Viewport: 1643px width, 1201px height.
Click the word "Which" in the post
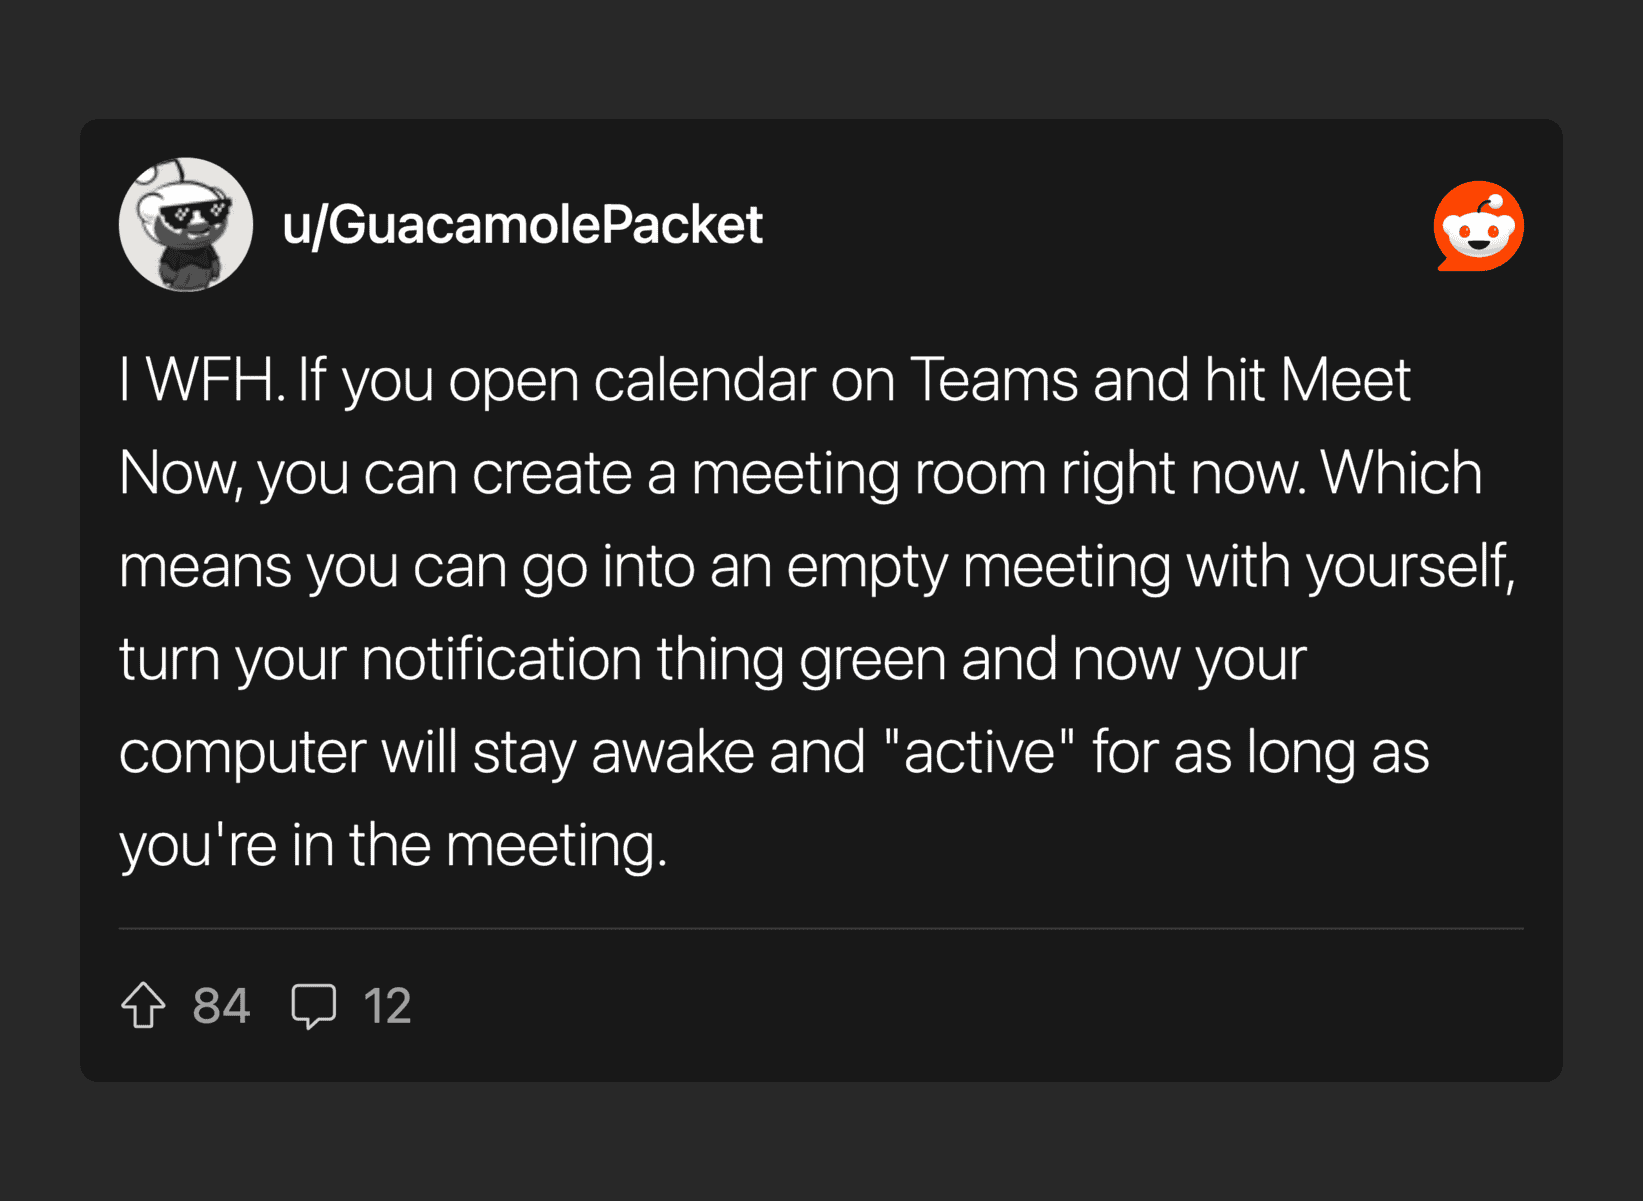(1401, 474)
